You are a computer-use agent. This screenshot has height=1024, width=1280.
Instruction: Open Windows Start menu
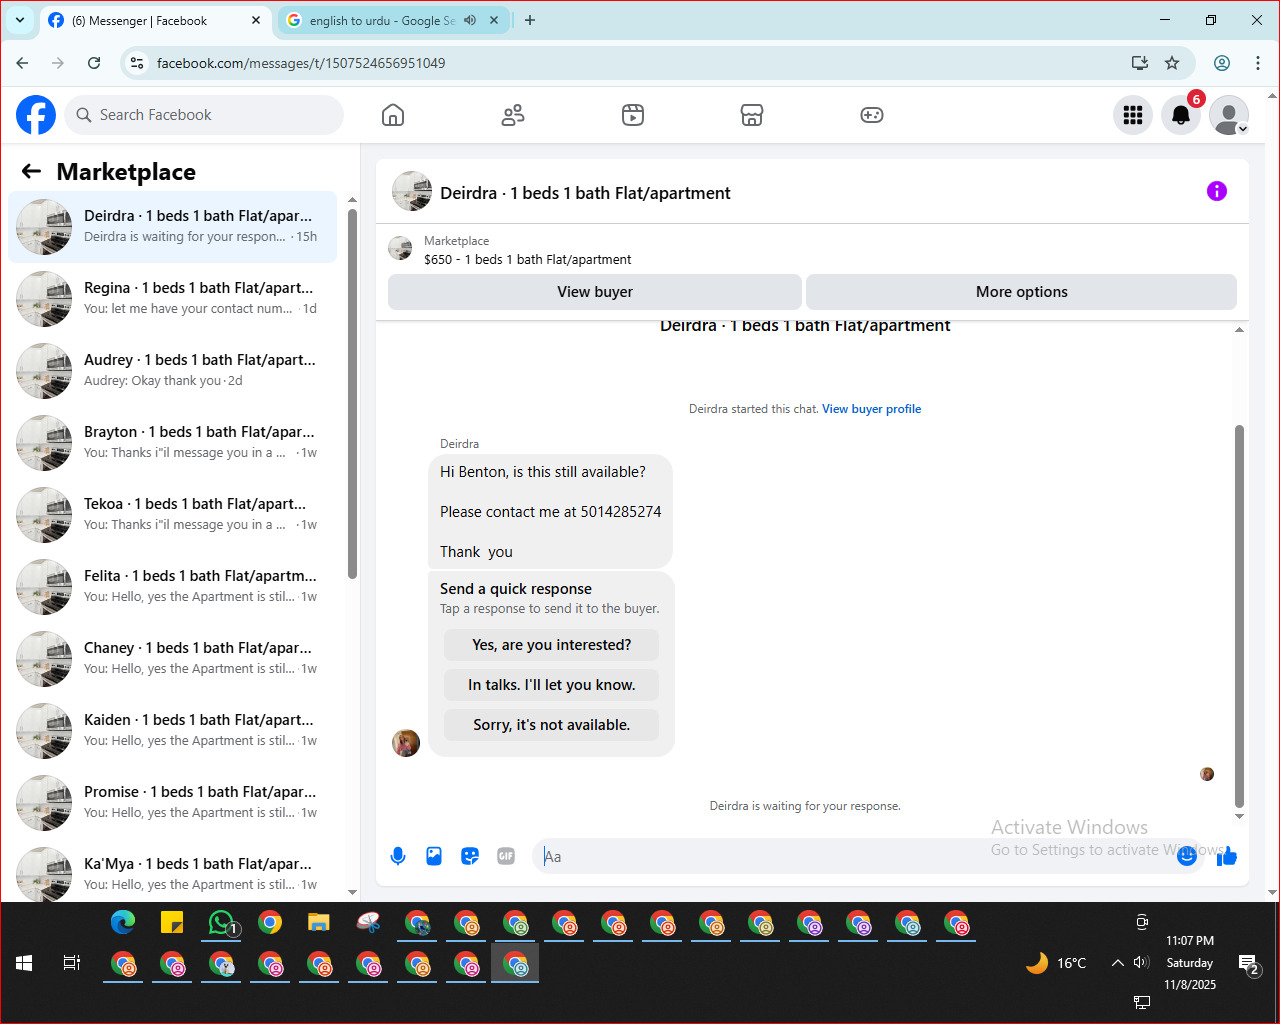point(24,963)
